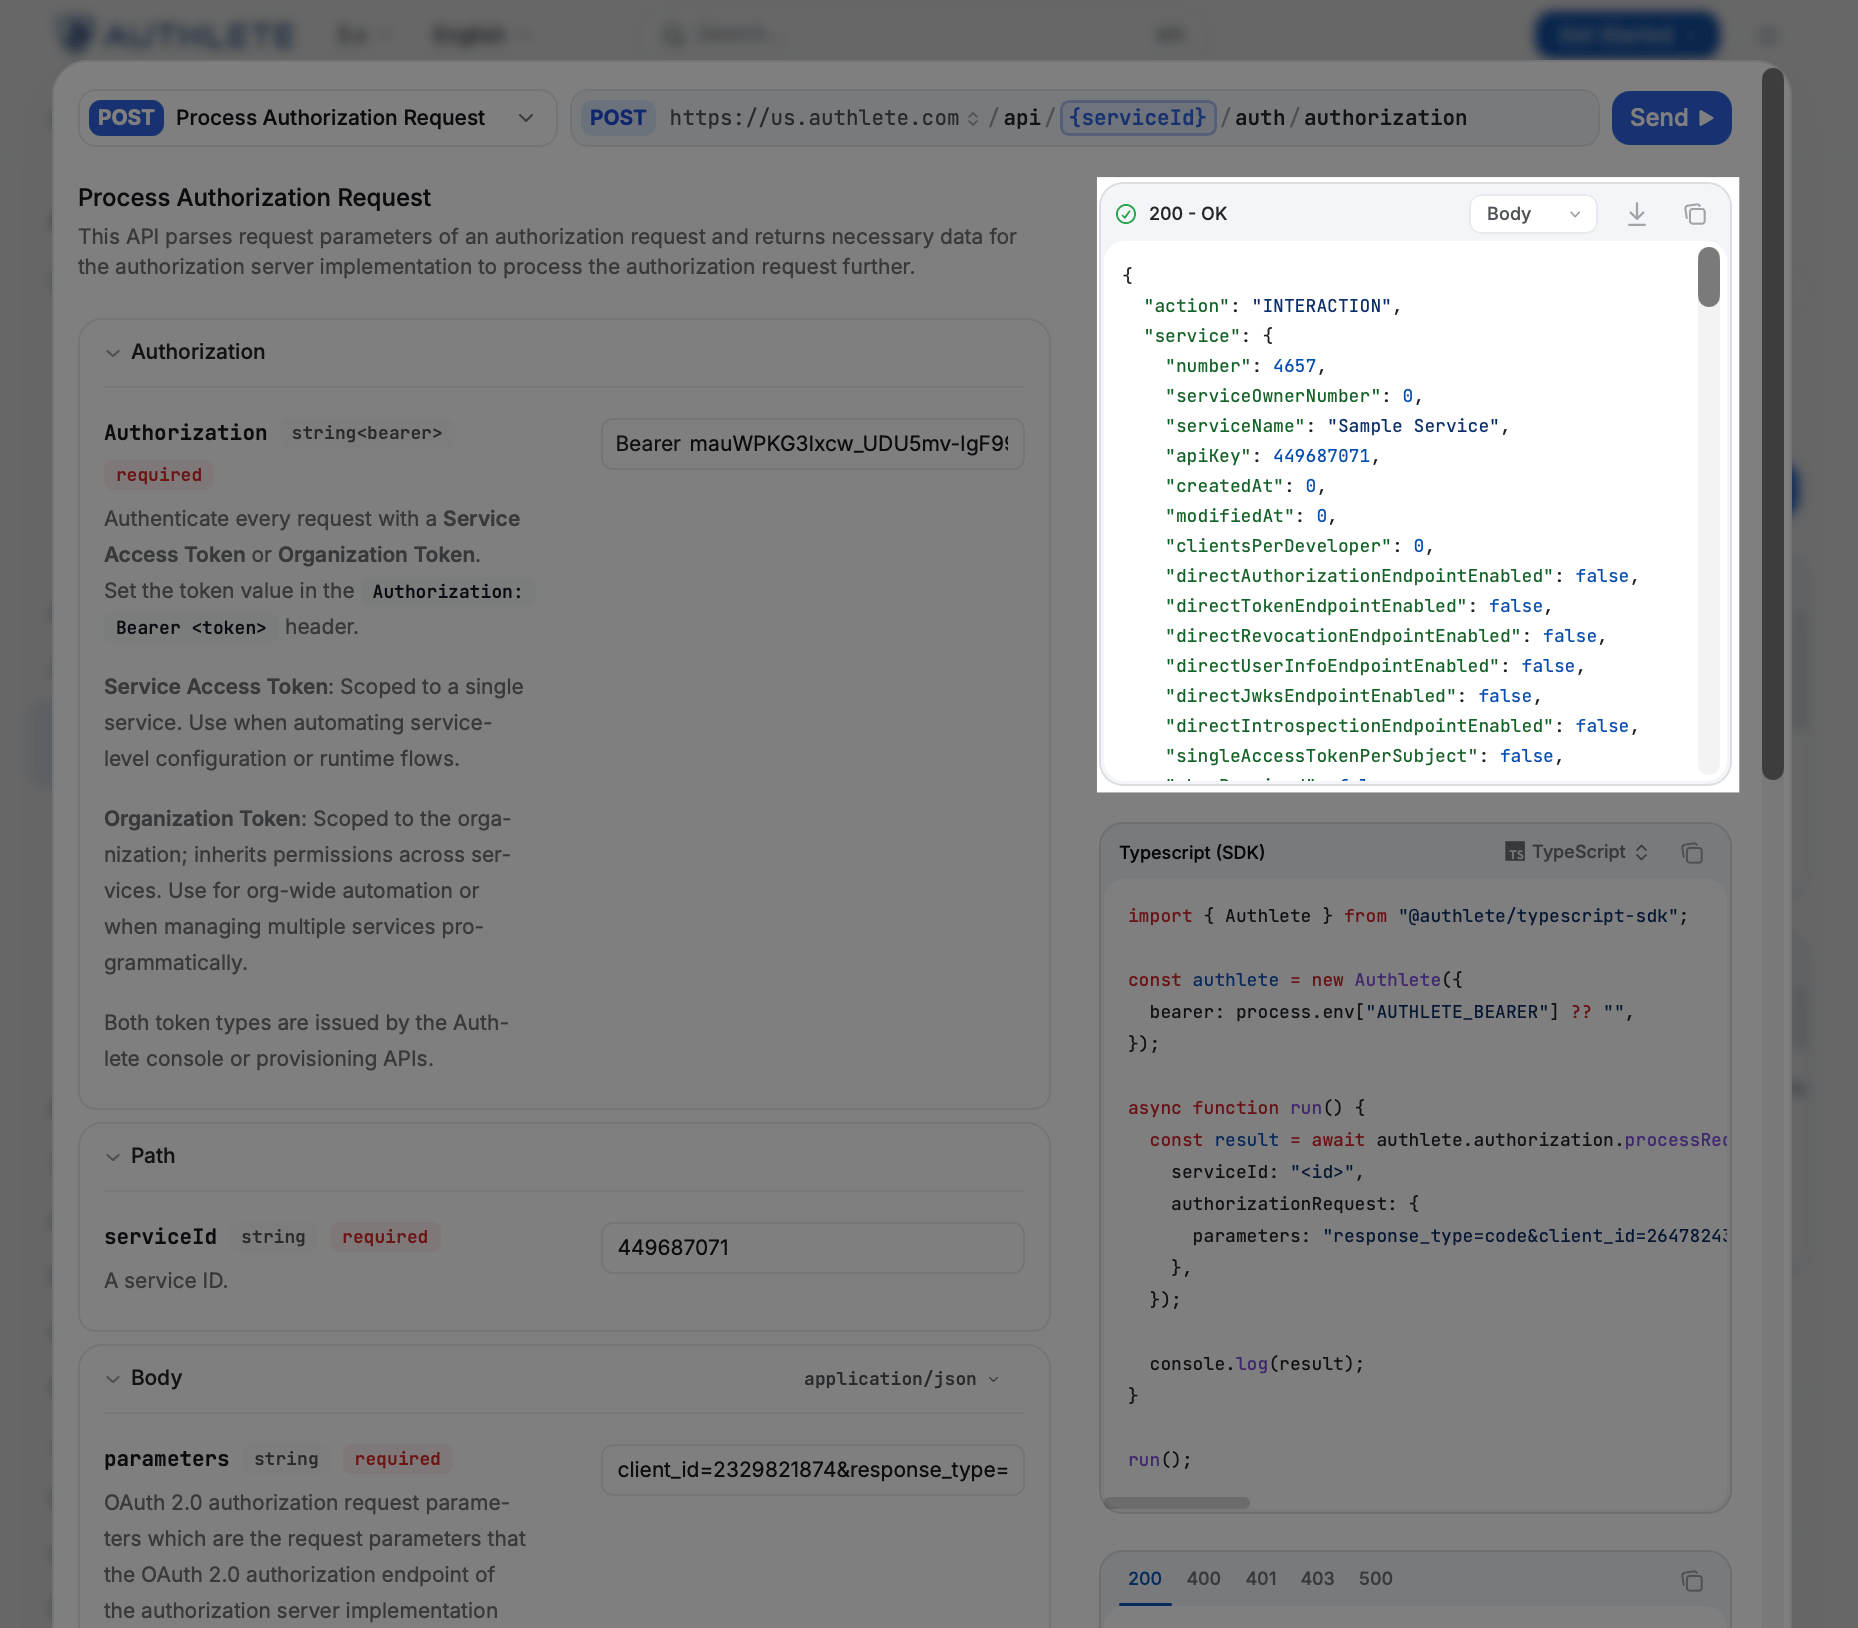This screenshot has width=1858, height=1628.
Task: Download the 200 OK response body
Action: click(1637, 214)
